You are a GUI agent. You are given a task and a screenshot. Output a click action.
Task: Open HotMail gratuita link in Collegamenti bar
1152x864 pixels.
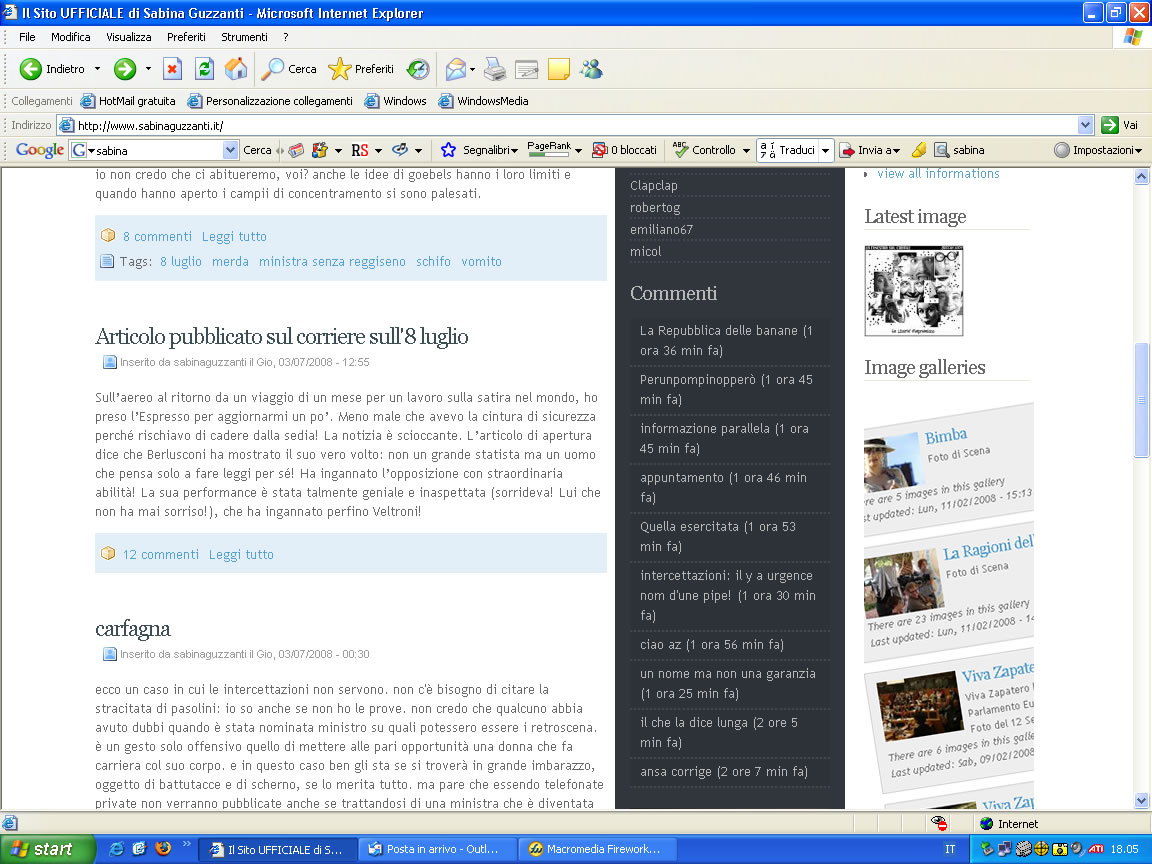click(129, 101)
